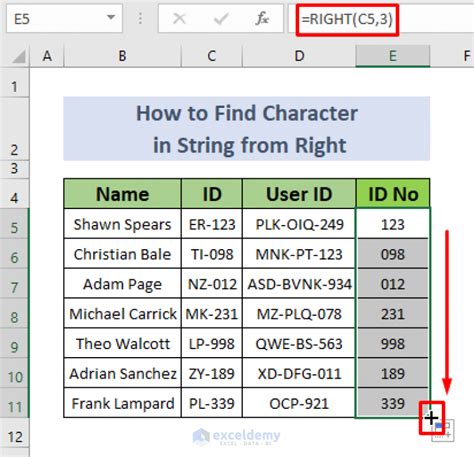The height and width of the screenshot is (457, 474).
Task: Select cell 'ER-123'
Action: (212, 224)
